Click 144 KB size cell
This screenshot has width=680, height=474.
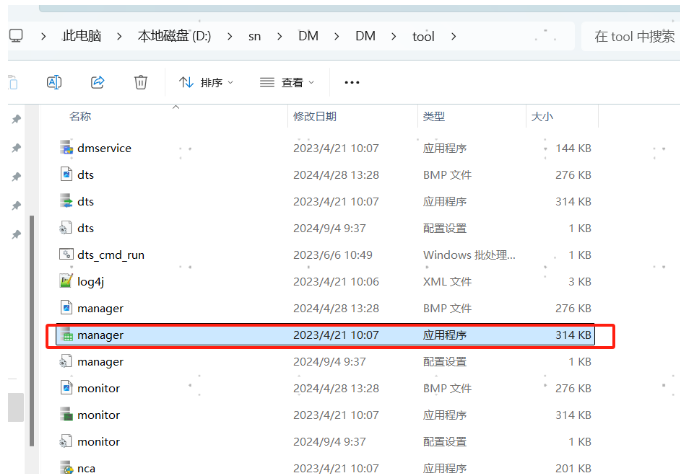(x=573, y=148)
